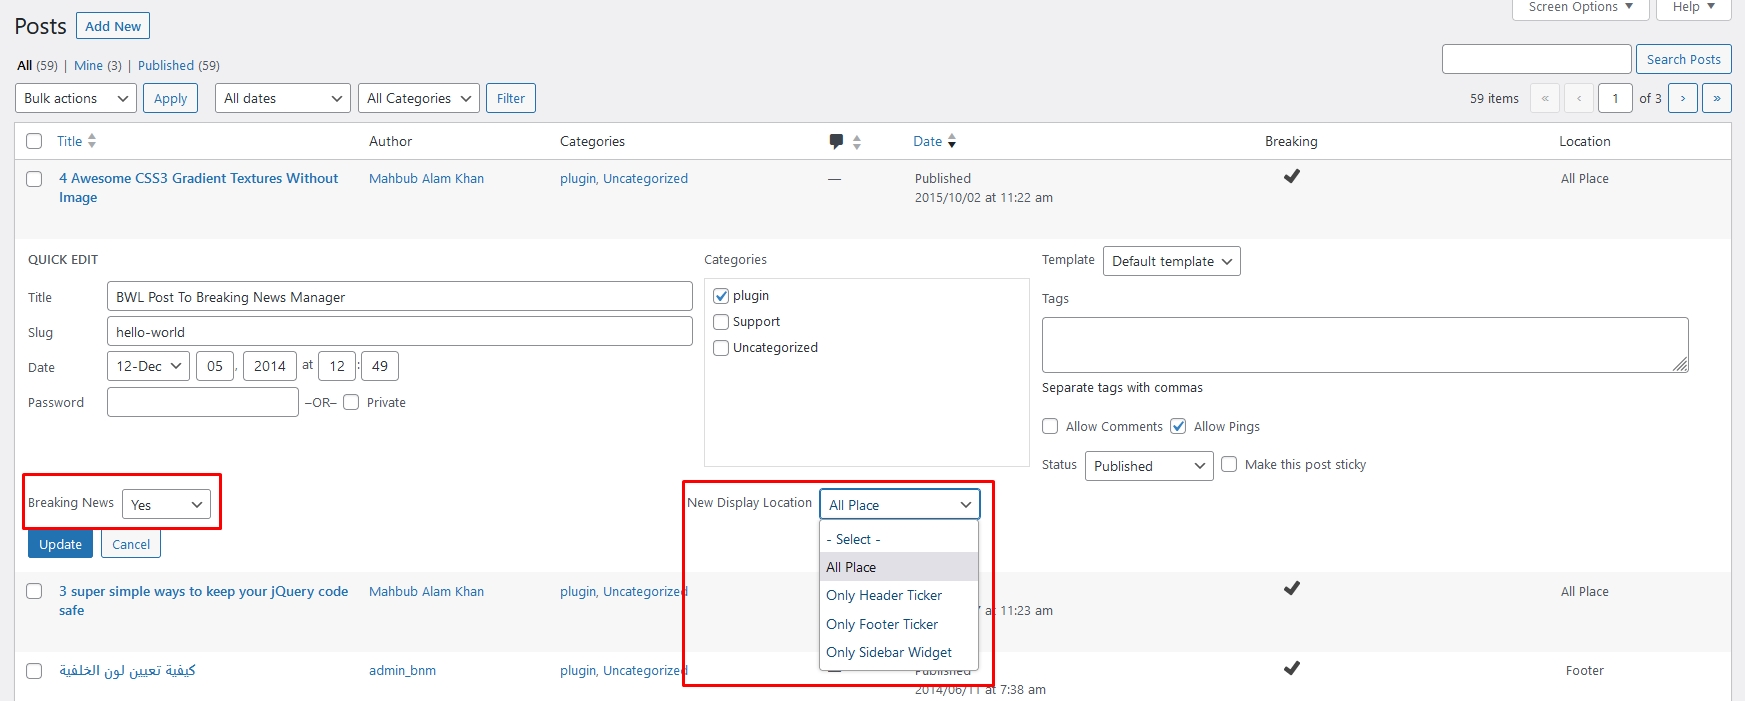Check the Make this post sticky box

coord(1229,464)
